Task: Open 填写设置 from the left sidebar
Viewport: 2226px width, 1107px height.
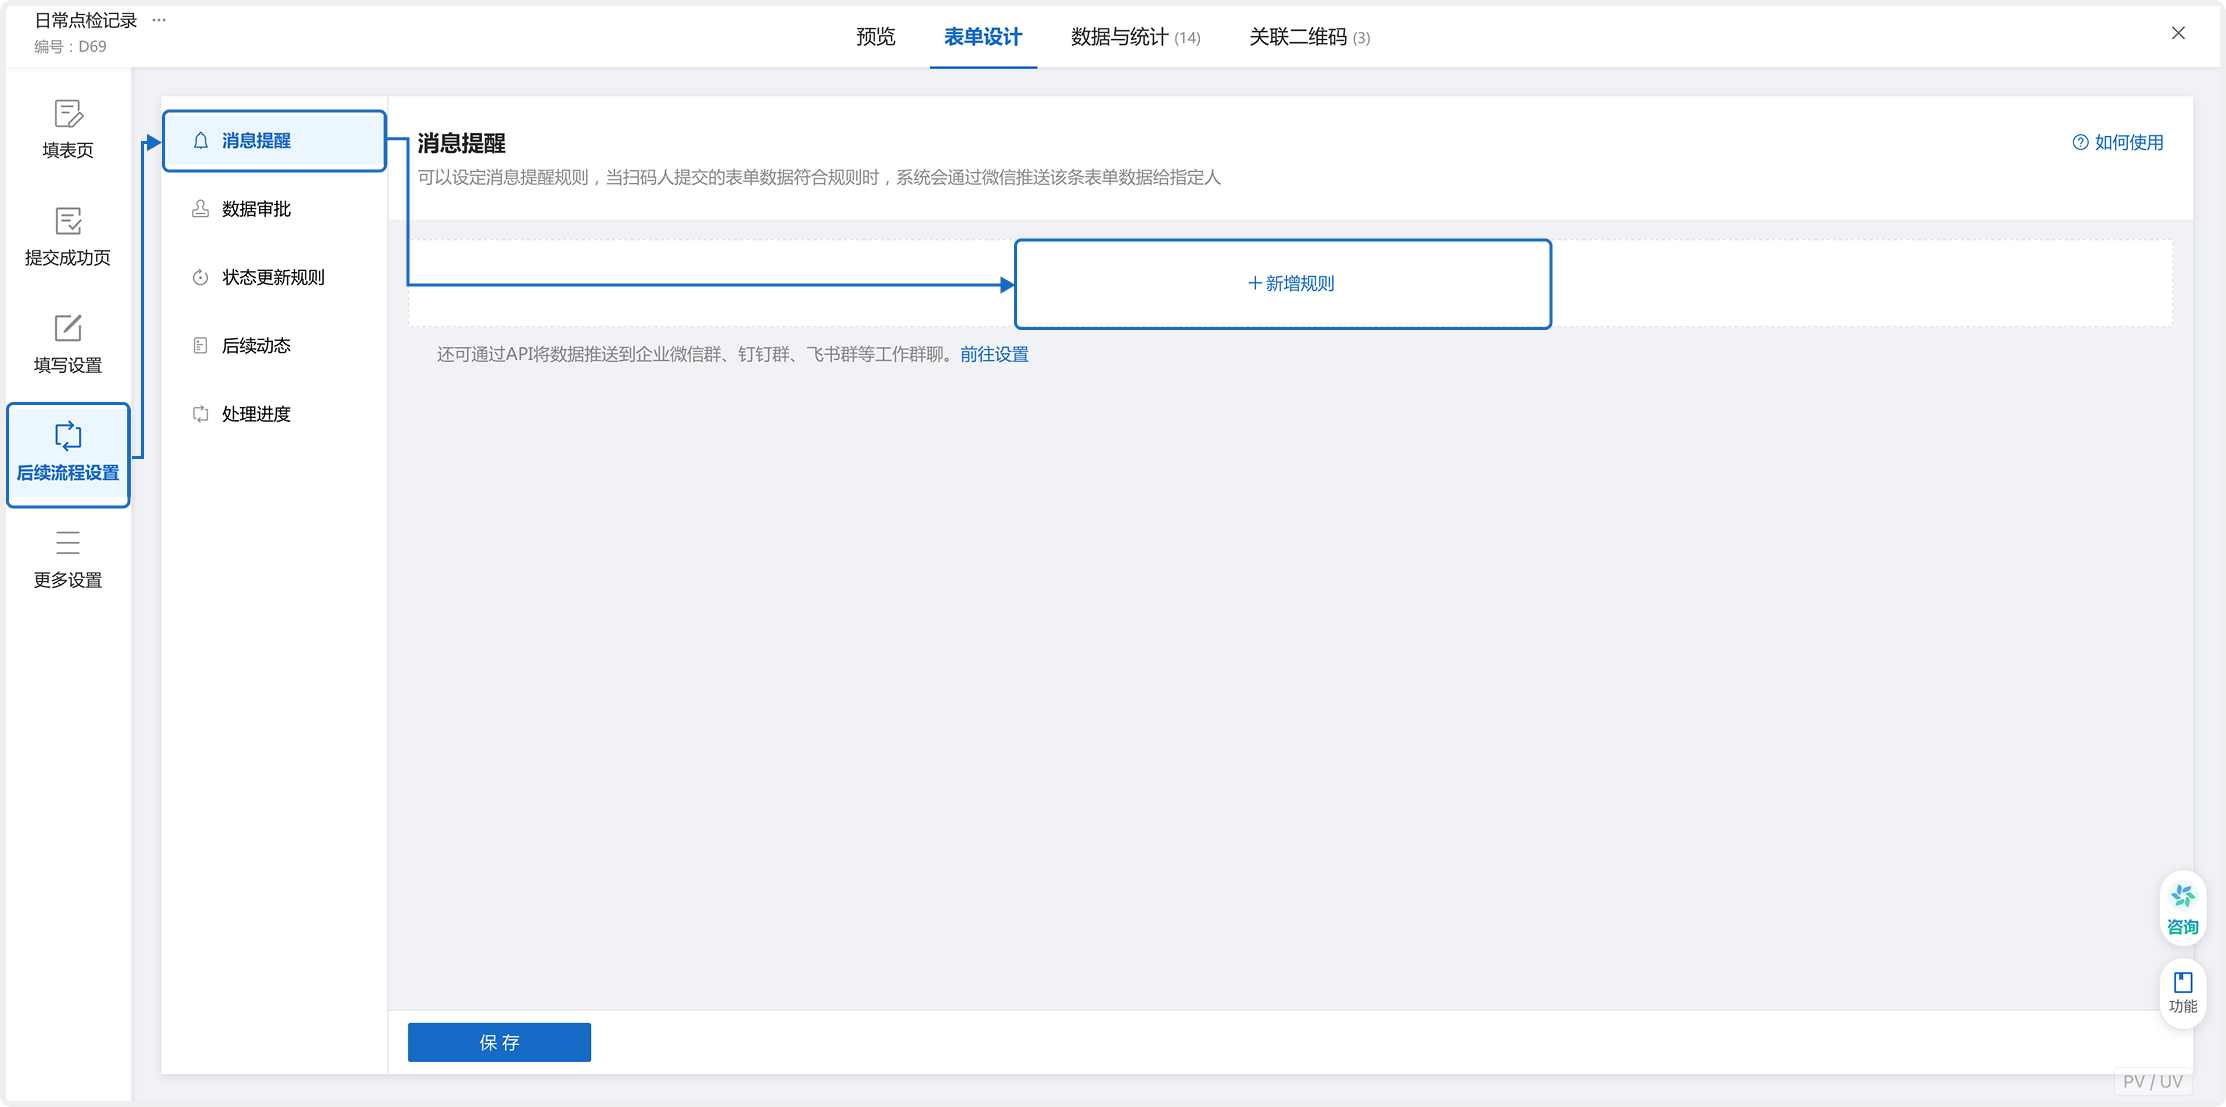Action: [x=67, y=345]
